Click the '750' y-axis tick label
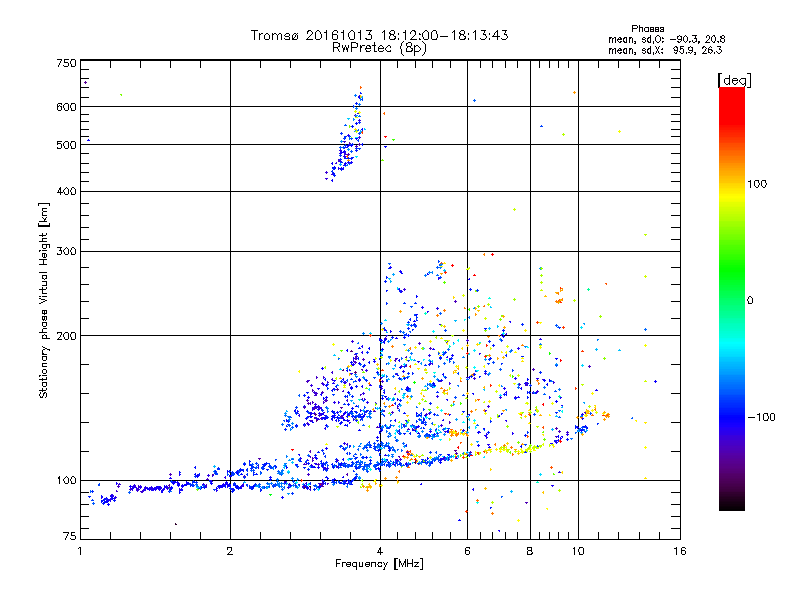 point(67,63)
